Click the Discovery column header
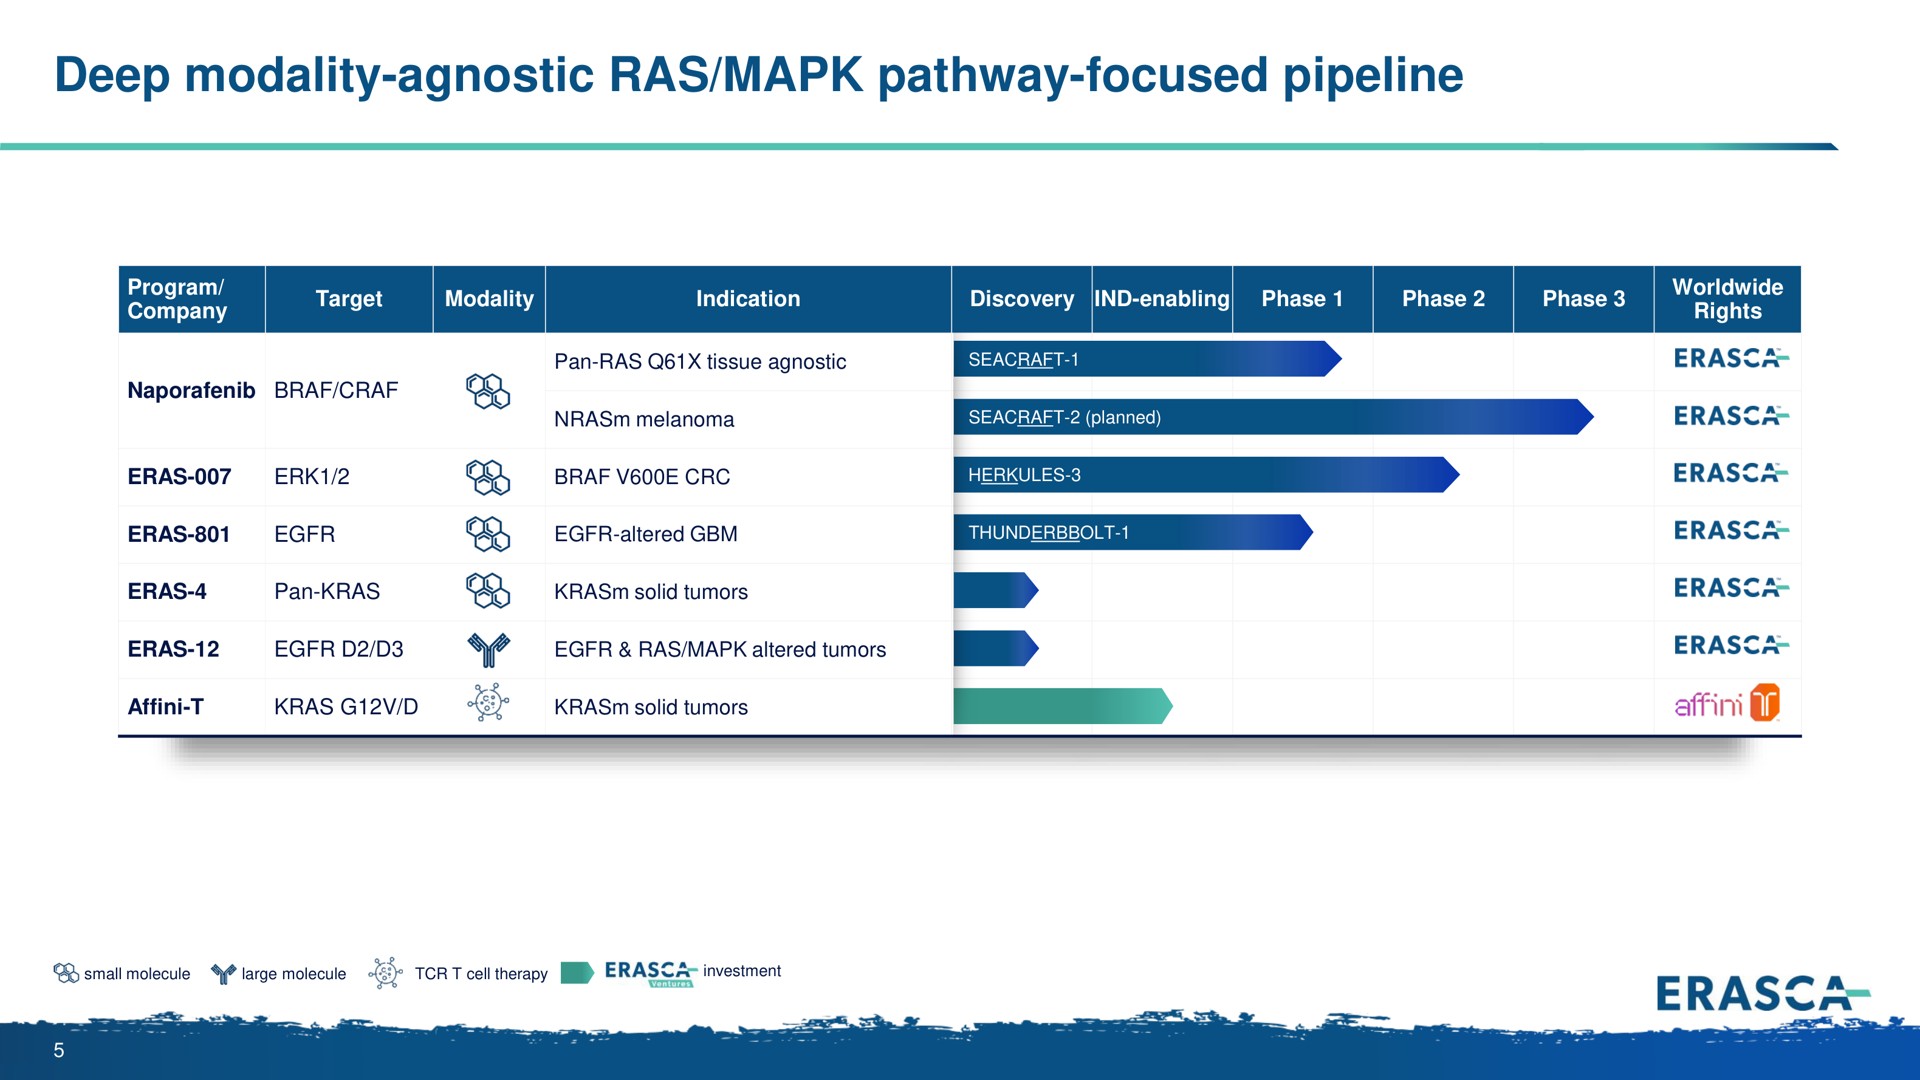The height and width of the screenshot is (1080, 1920). coord(1022,299)
